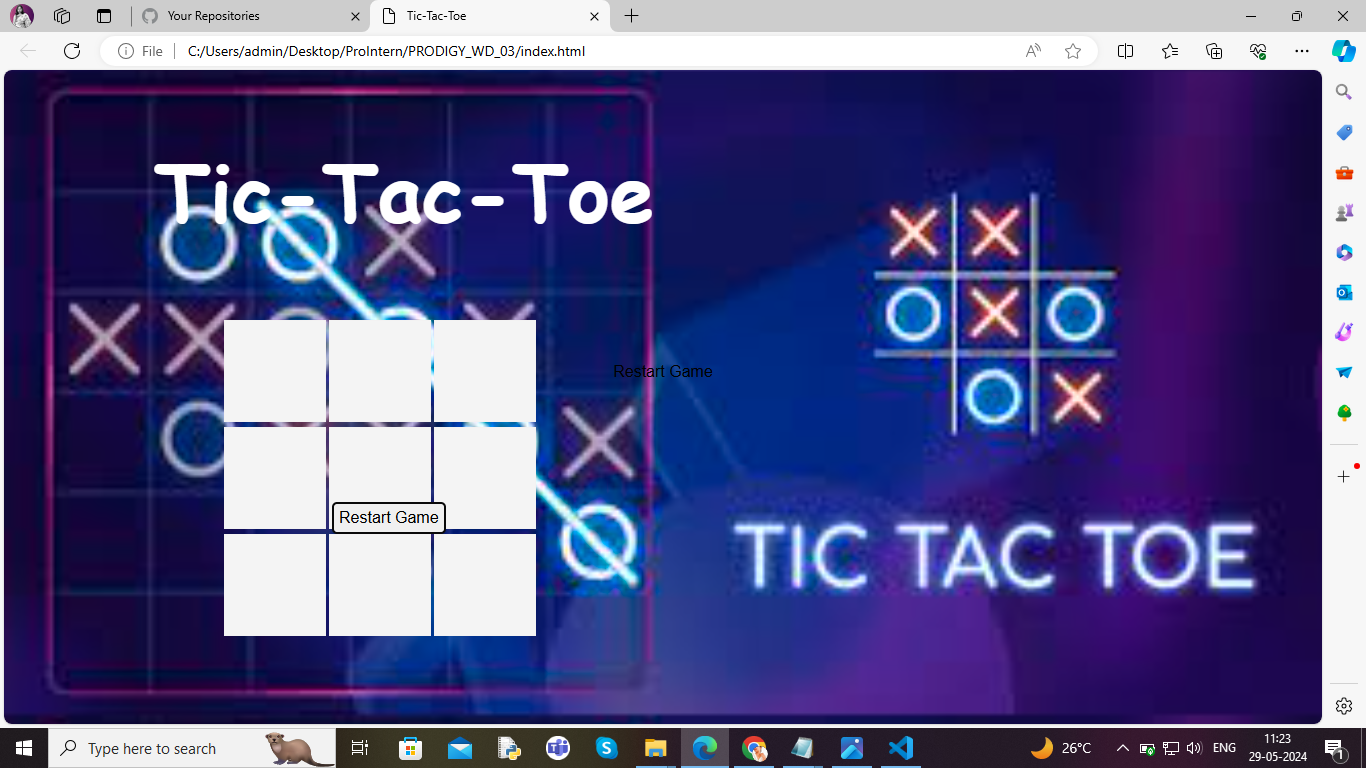Screen dimensions: 1366x768
Task: Launch Visual Studio Code from taskbar
Action: [x=900, y=748]
